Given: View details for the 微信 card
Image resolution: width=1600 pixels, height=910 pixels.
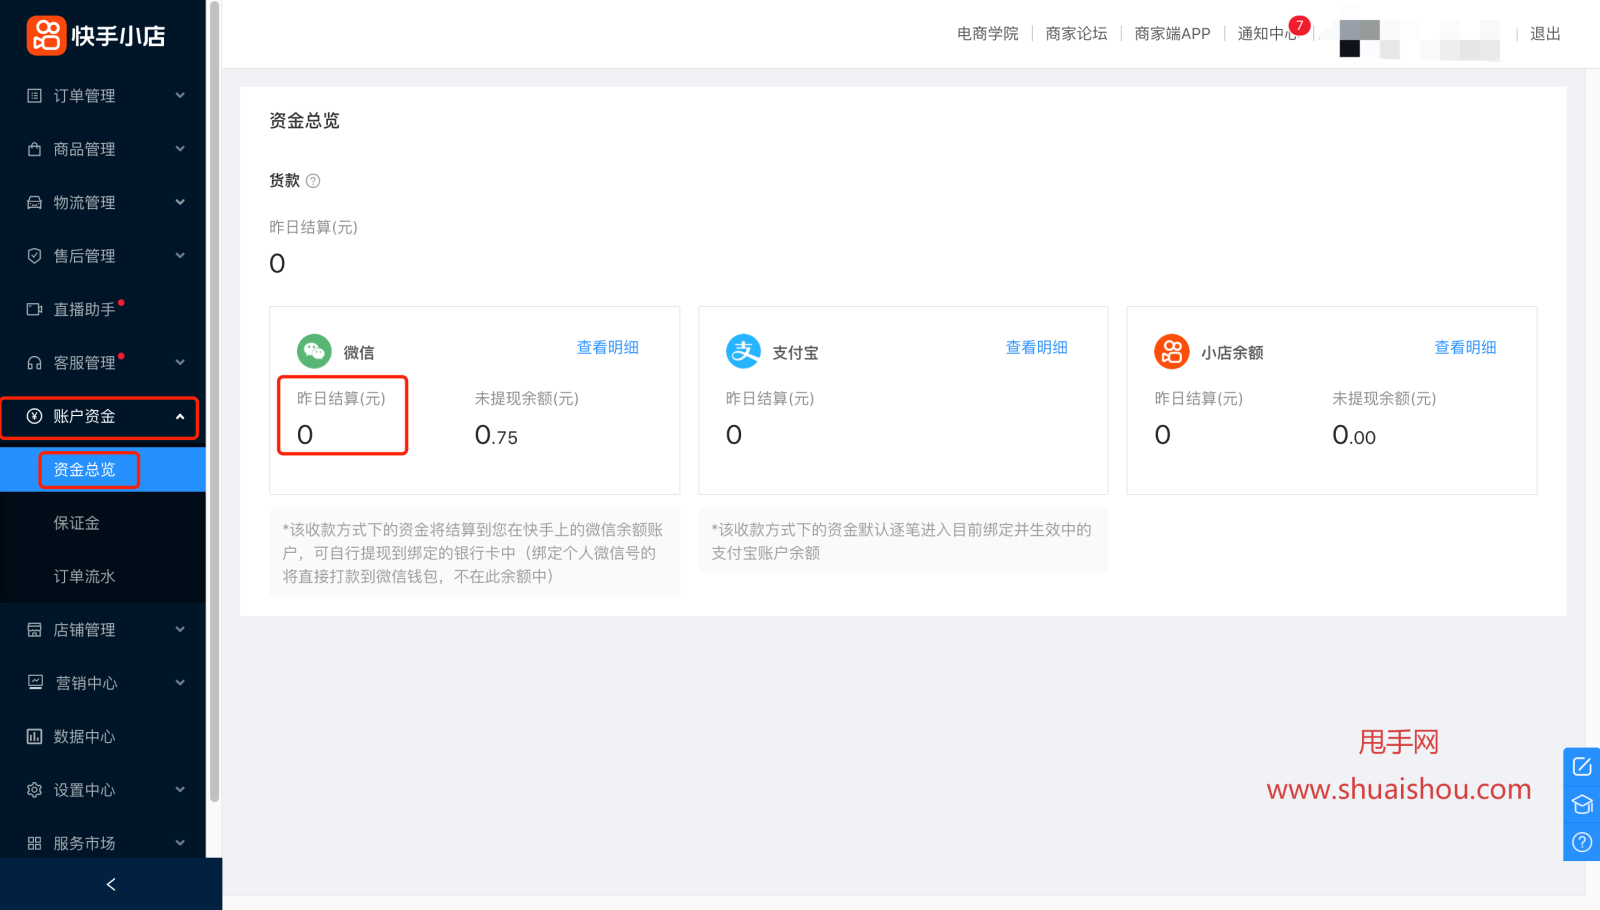Looking at the screenshot, I should coord(608,347).
